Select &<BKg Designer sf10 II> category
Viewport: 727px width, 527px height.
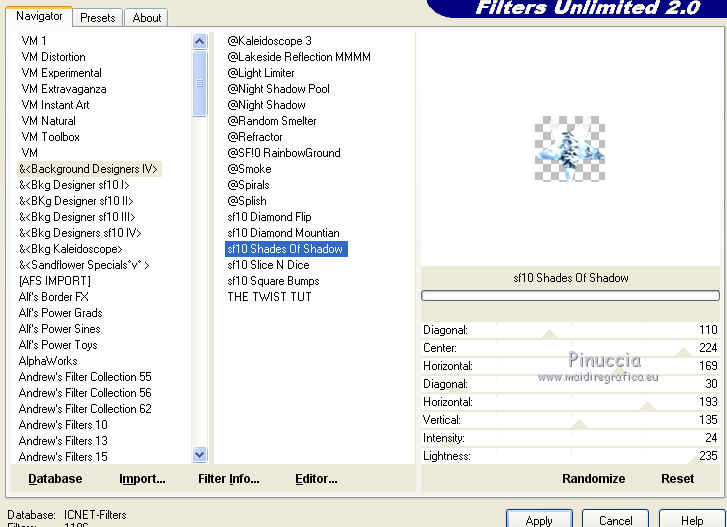coord(76,201)
